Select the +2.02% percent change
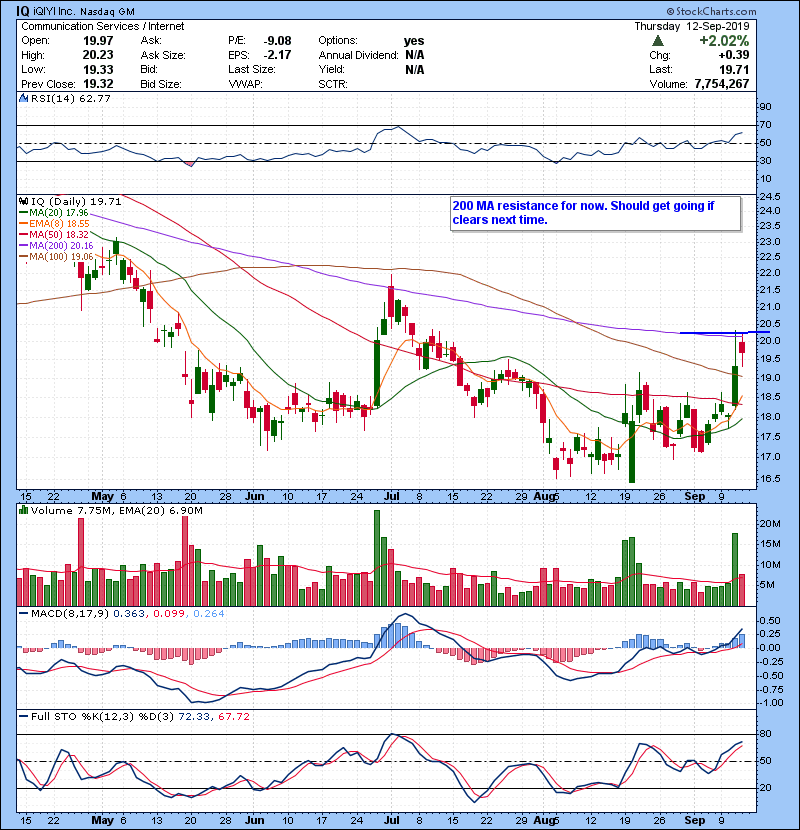 coord(724,41)
